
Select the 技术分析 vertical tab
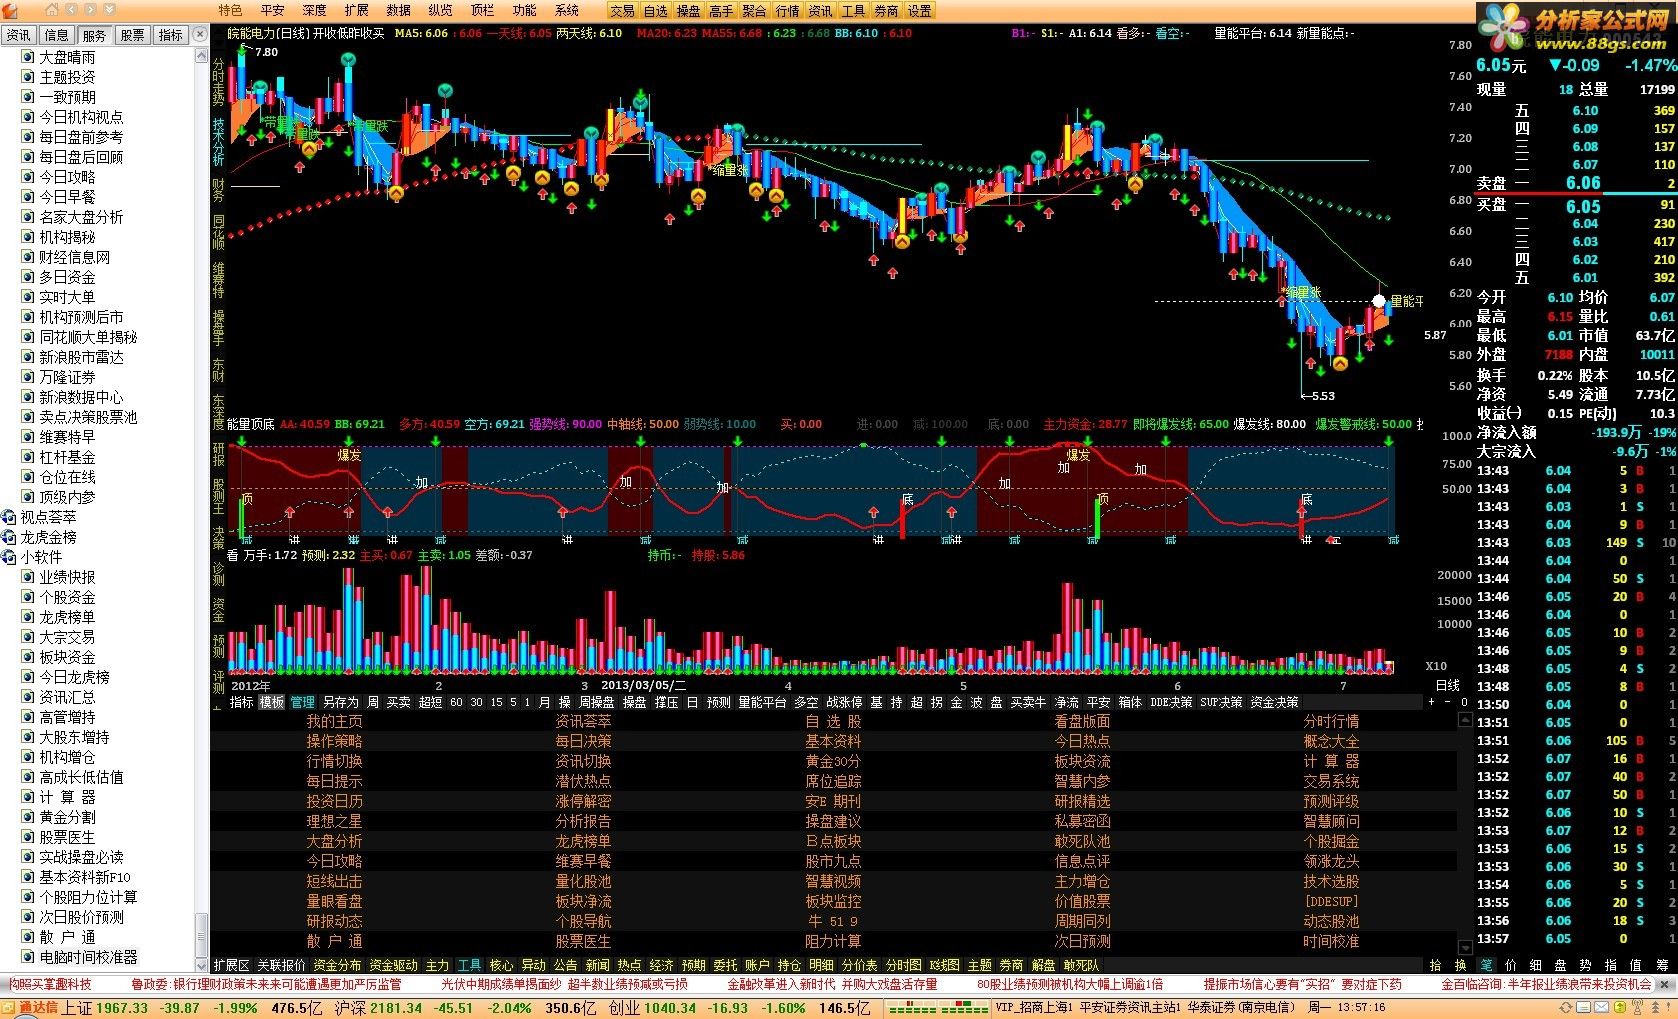pos(218,141)
